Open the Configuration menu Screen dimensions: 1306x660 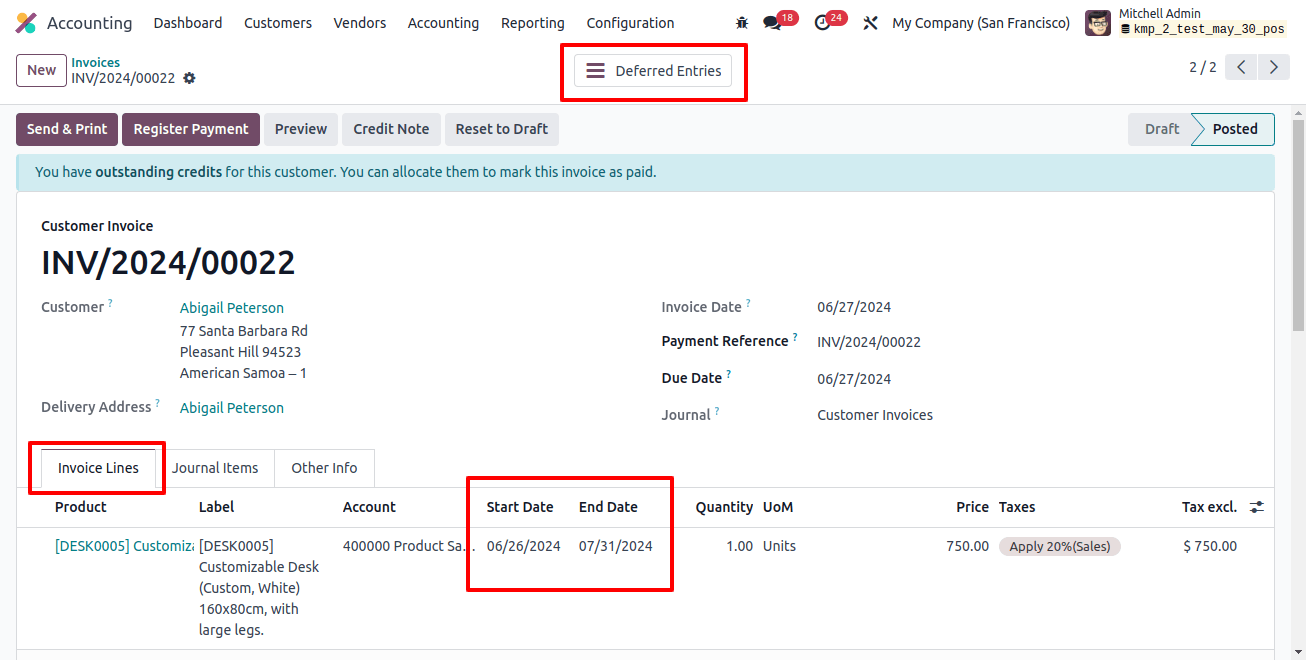tap(630, 23)
